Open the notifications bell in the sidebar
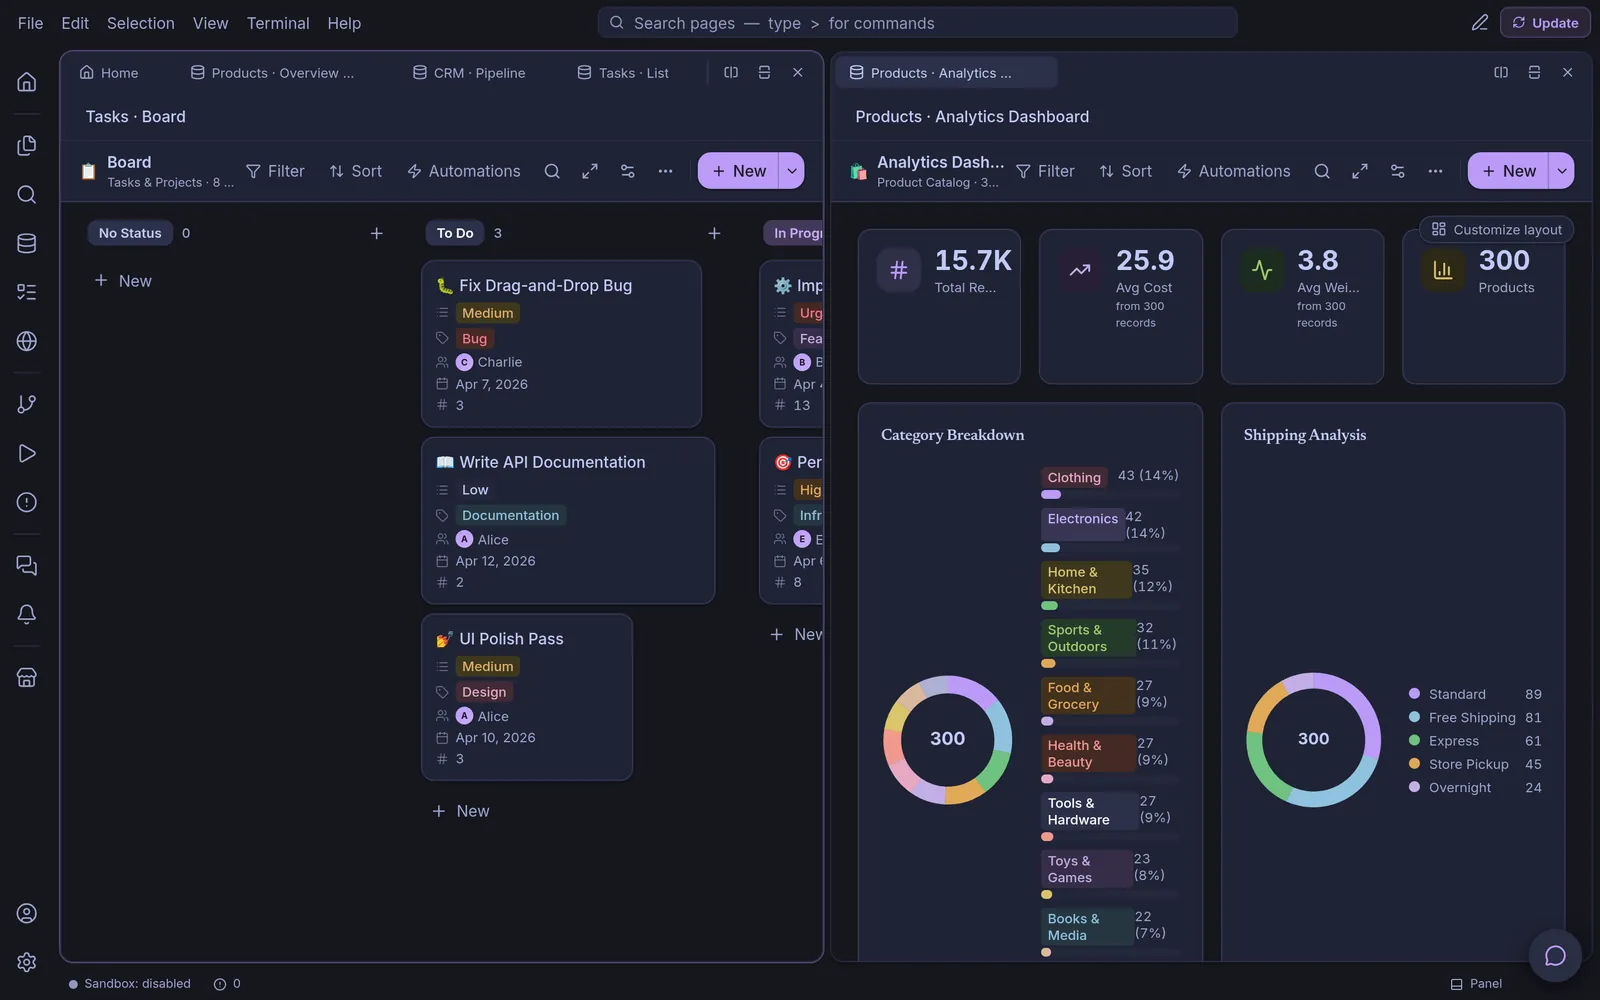This screenshot has width=1600, height=1000. [27, 614]
